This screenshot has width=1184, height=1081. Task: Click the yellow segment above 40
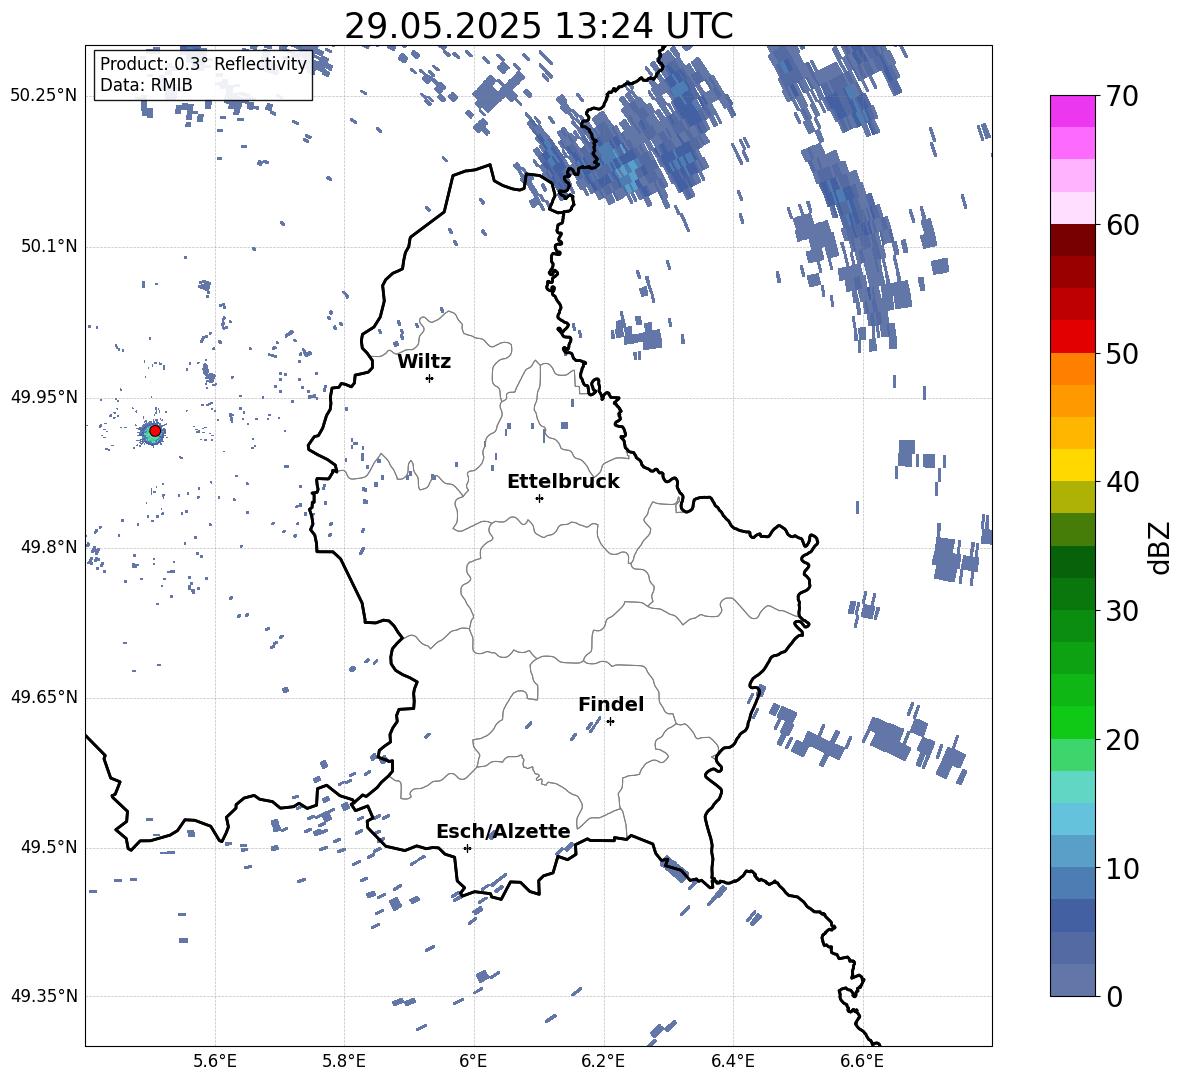1072,465
